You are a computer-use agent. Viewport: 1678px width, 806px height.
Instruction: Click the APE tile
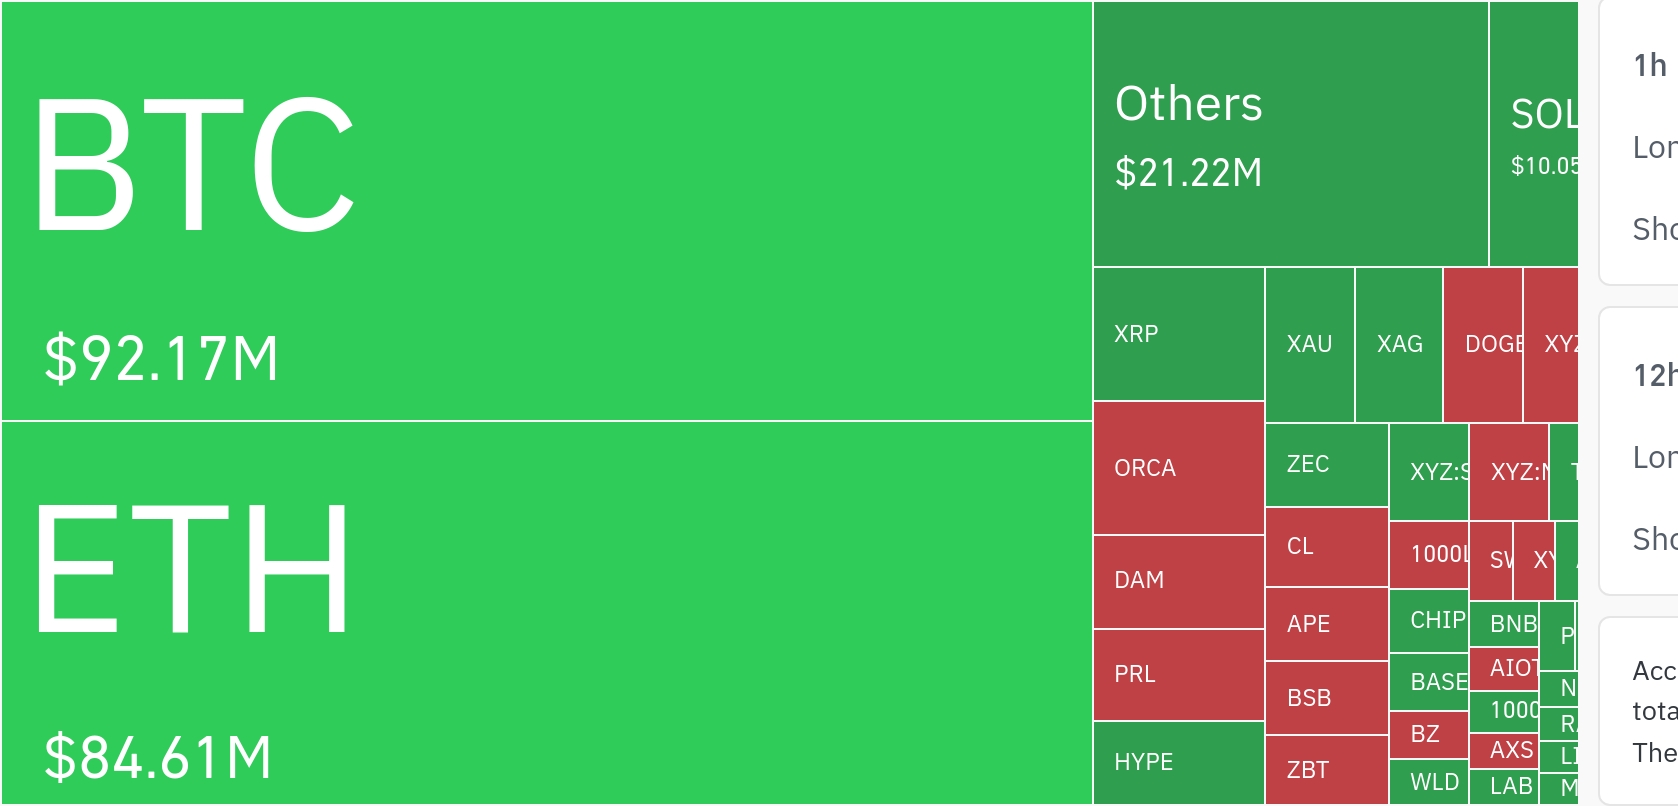click(x=1326, y=624)
